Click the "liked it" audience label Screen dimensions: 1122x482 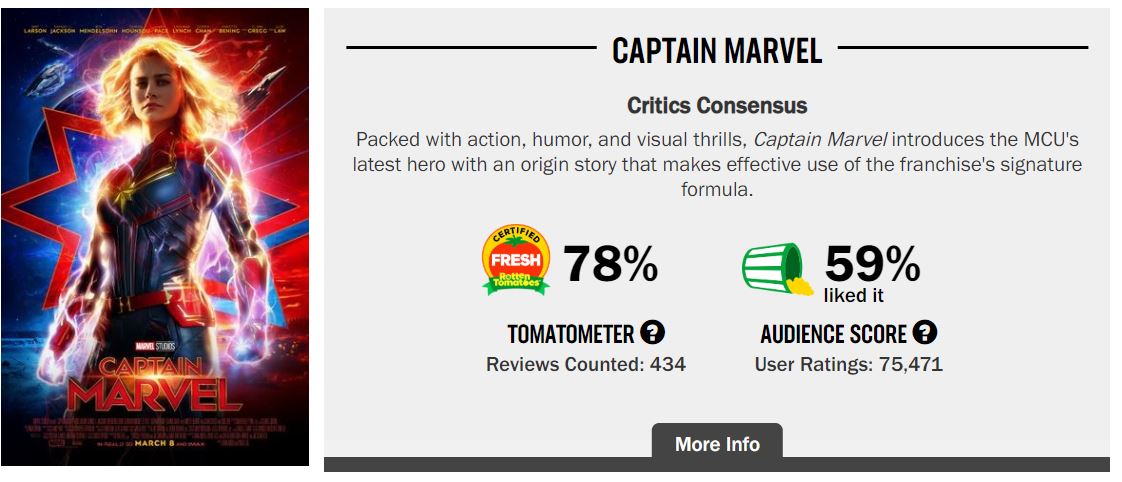(x=854, y=295)
